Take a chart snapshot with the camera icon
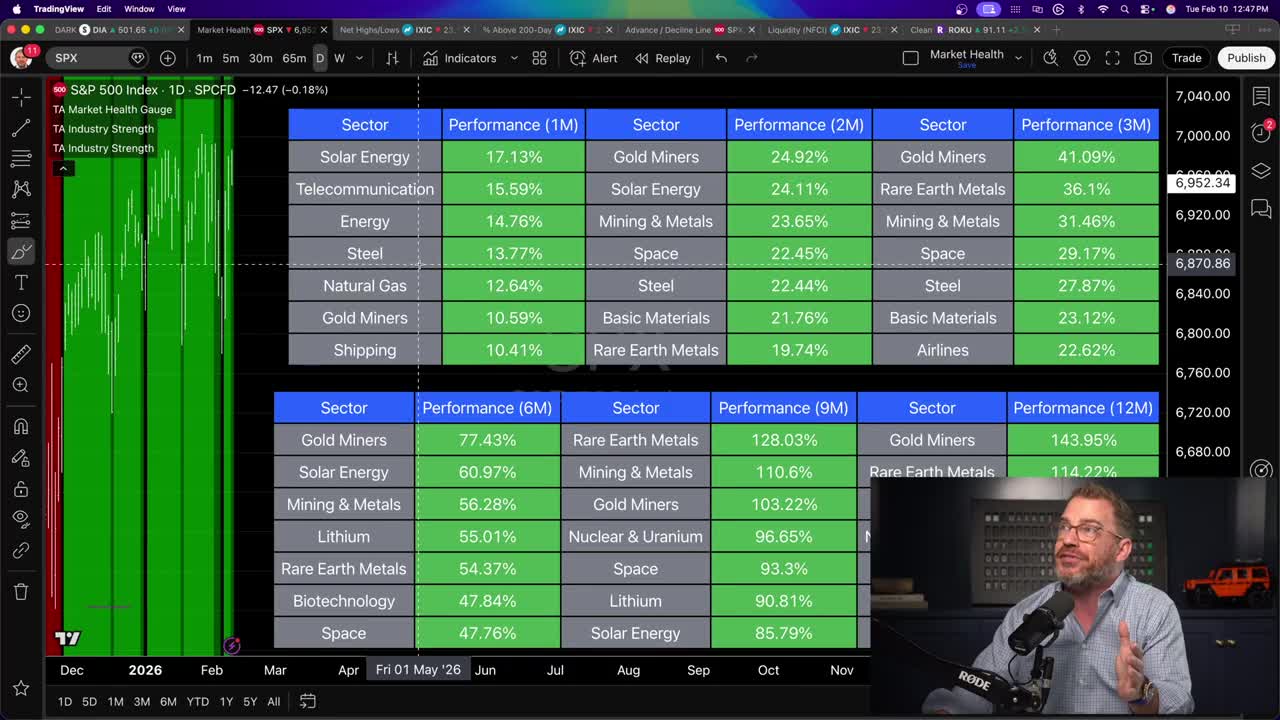The height and width of the screenshot is (720, 1280). click(1143, 57)
